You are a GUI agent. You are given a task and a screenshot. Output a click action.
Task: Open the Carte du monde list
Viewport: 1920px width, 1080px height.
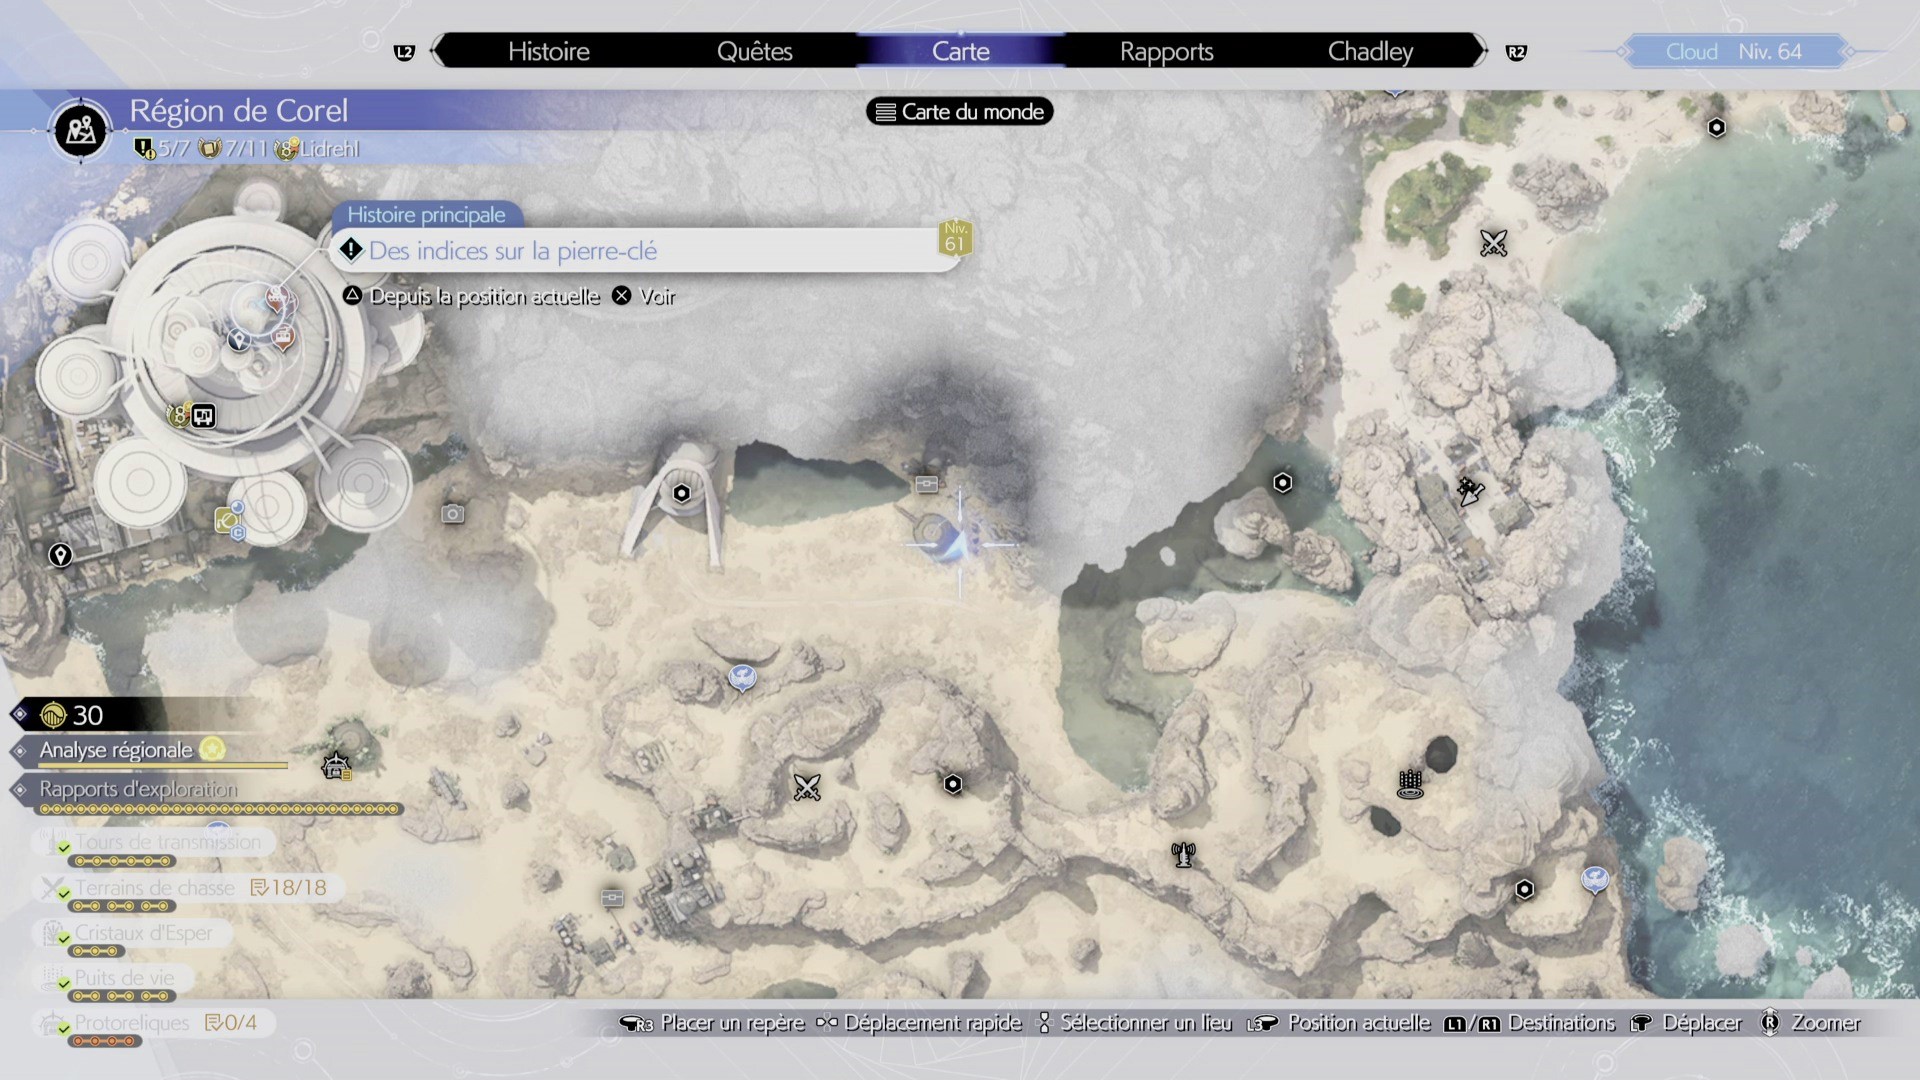coord(960,112)
